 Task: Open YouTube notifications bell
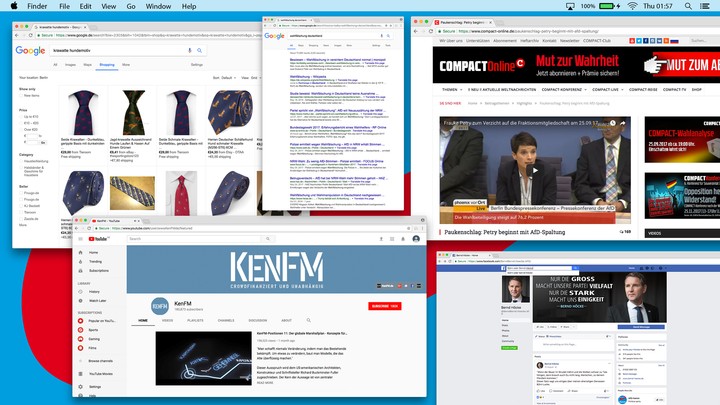coord(403,239)
